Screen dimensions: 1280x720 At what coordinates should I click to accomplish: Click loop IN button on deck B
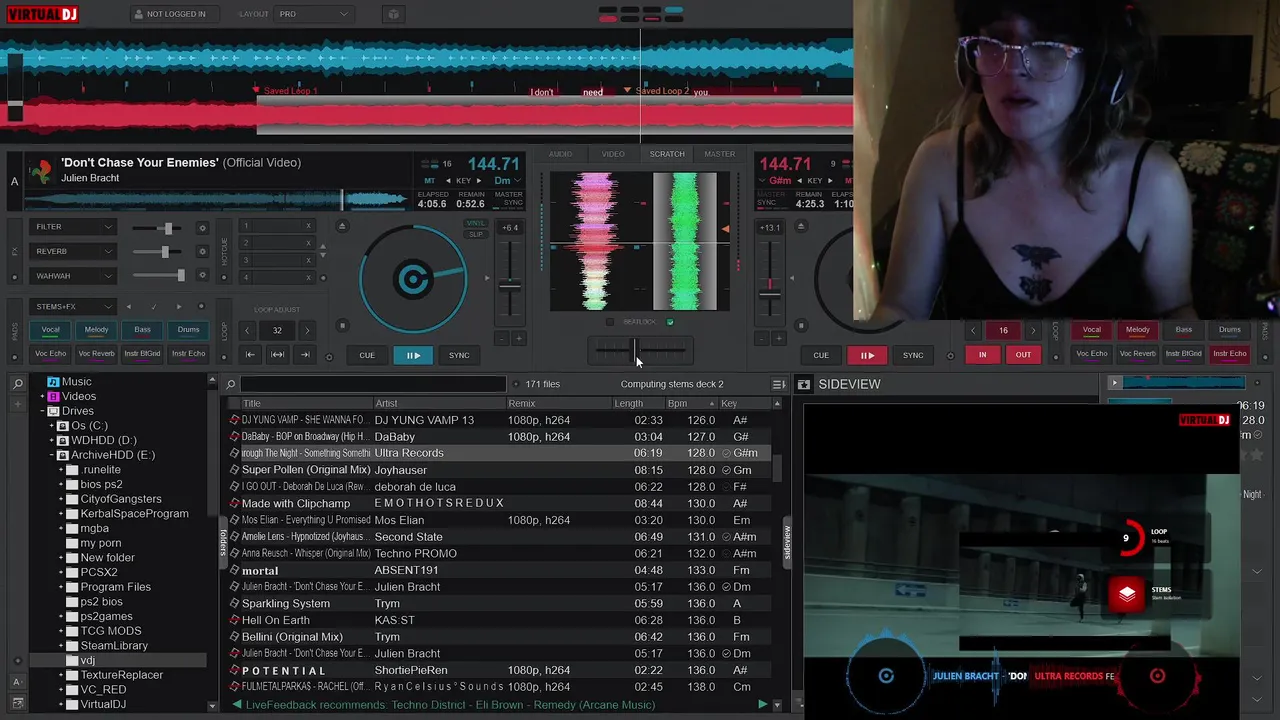click(x=982, y=355)
